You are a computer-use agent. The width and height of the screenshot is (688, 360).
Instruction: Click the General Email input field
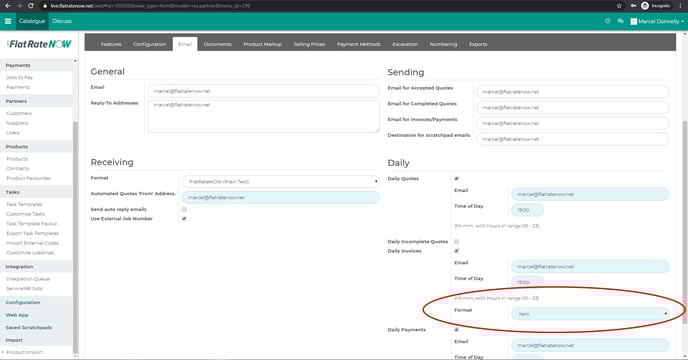pyautogui.click(x=263, y=91)
